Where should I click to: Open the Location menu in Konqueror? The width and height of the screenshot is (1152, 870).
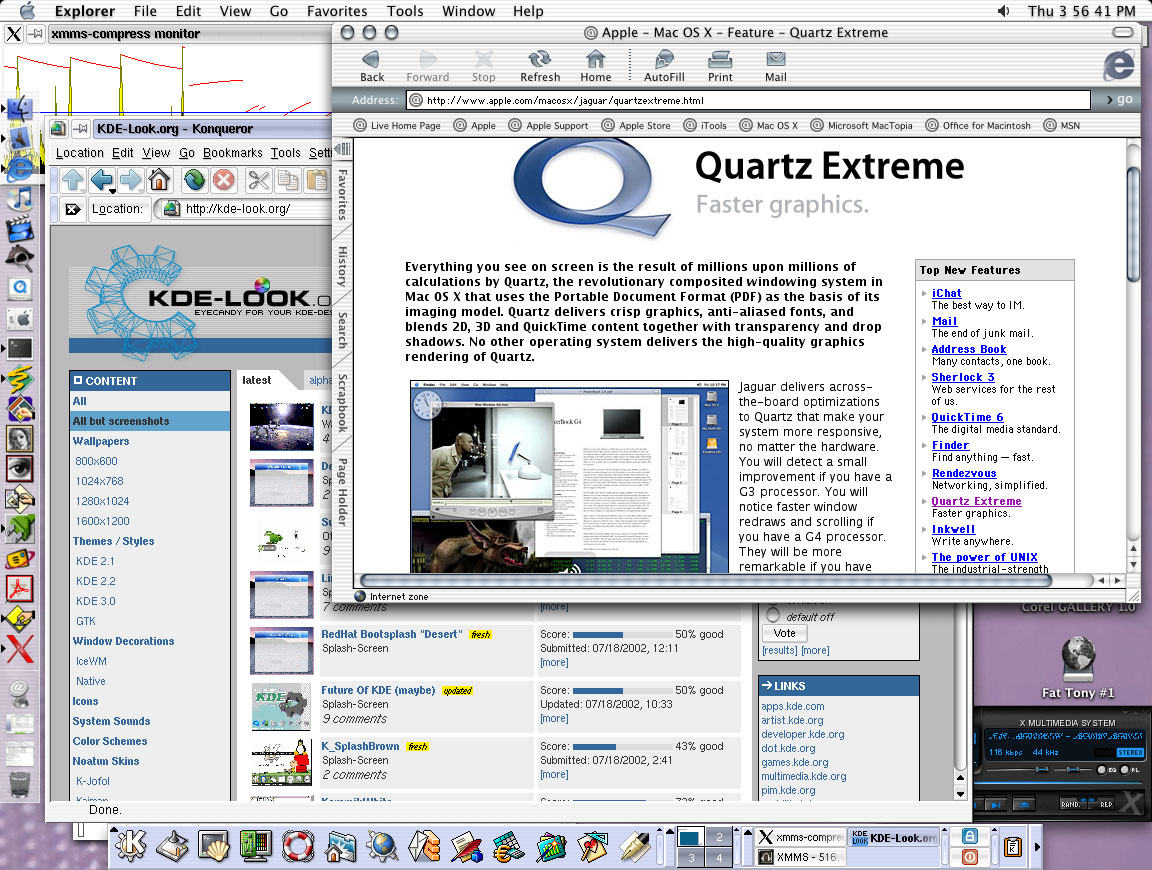pos(79,153)
